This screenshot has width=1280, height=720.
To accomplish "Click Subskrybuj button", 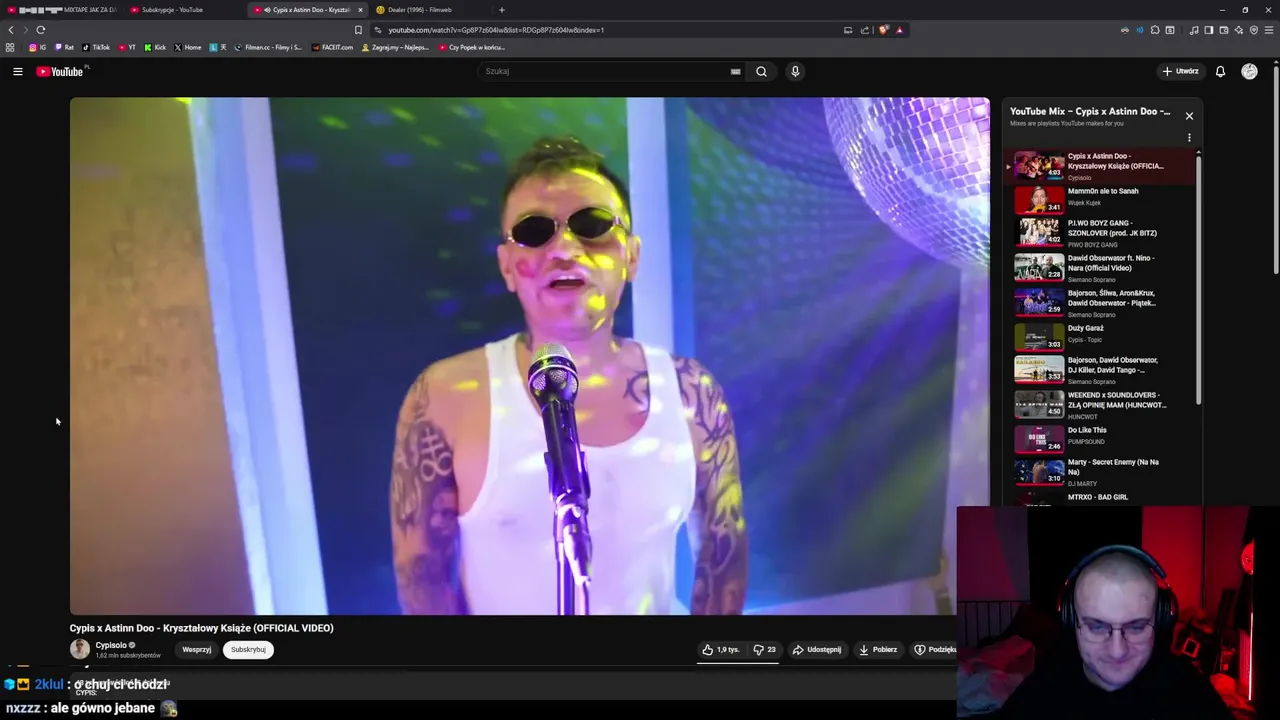I will click(248, 650).
